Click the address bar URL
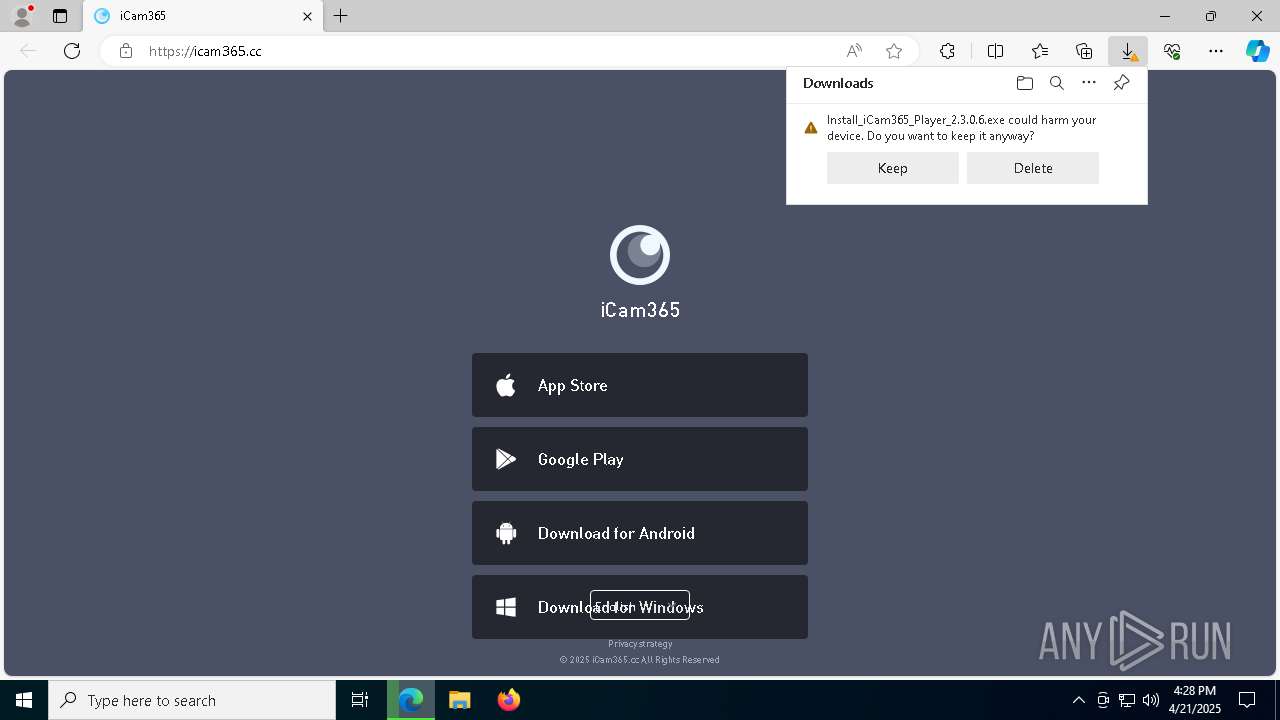Viewport: 1280px width, 720px height. [205, 51]
